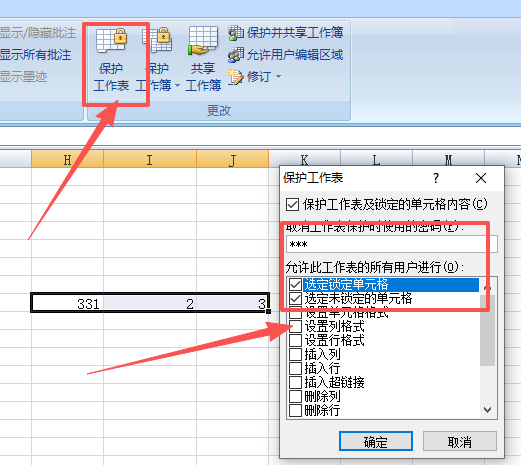Uncheck 选定未锁定的单元格 option
521x465 pixels.
[x=295, y=299]
